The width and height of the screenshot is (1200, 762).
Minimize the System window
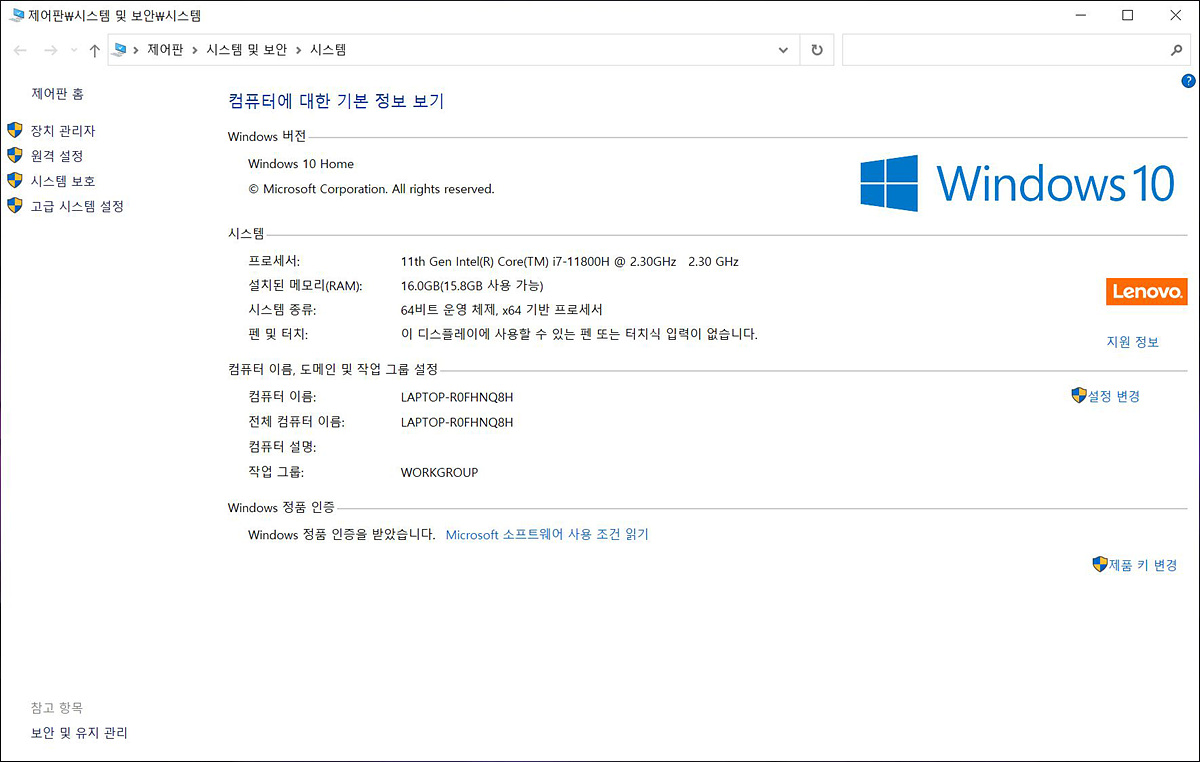[1081, 15]
